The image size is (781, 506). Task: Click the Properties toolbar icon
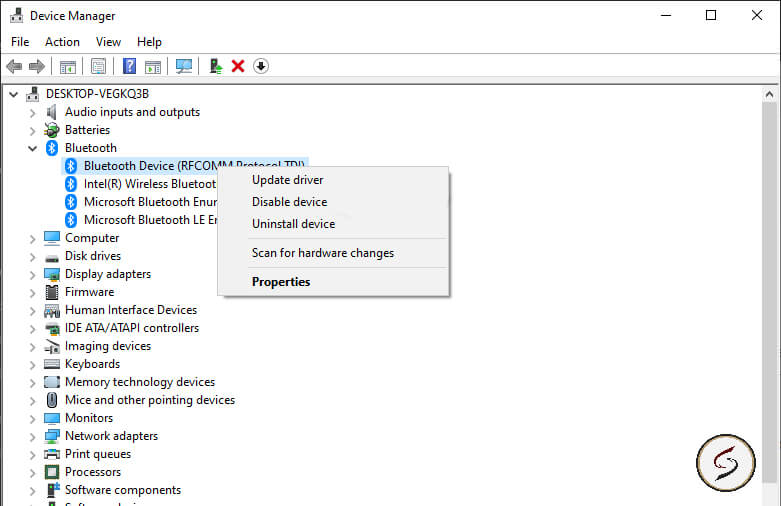[x=99, y=66]
